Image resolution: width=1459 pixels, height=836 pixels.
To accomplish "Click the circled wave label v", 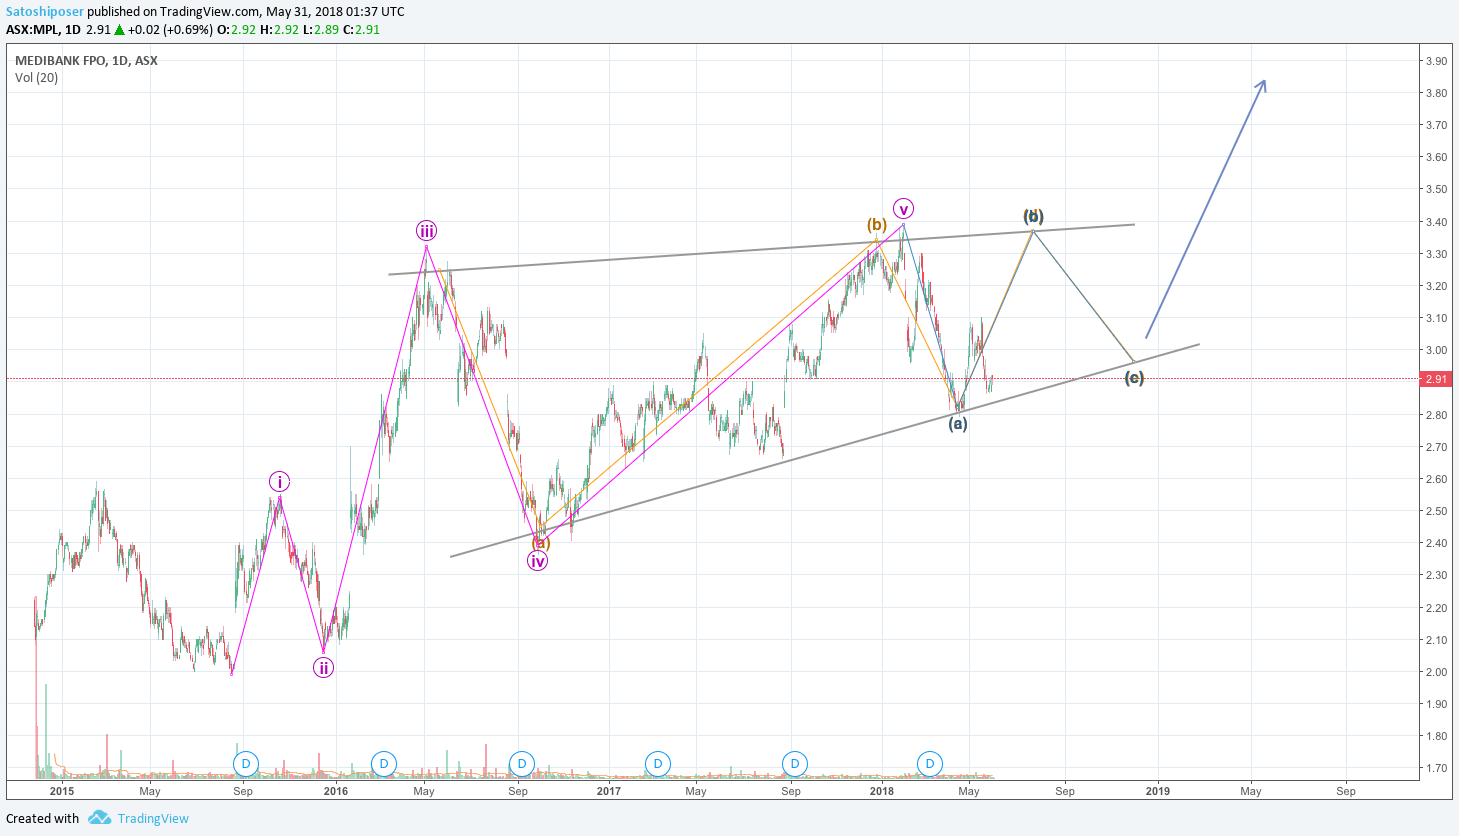I will [903, 209].
